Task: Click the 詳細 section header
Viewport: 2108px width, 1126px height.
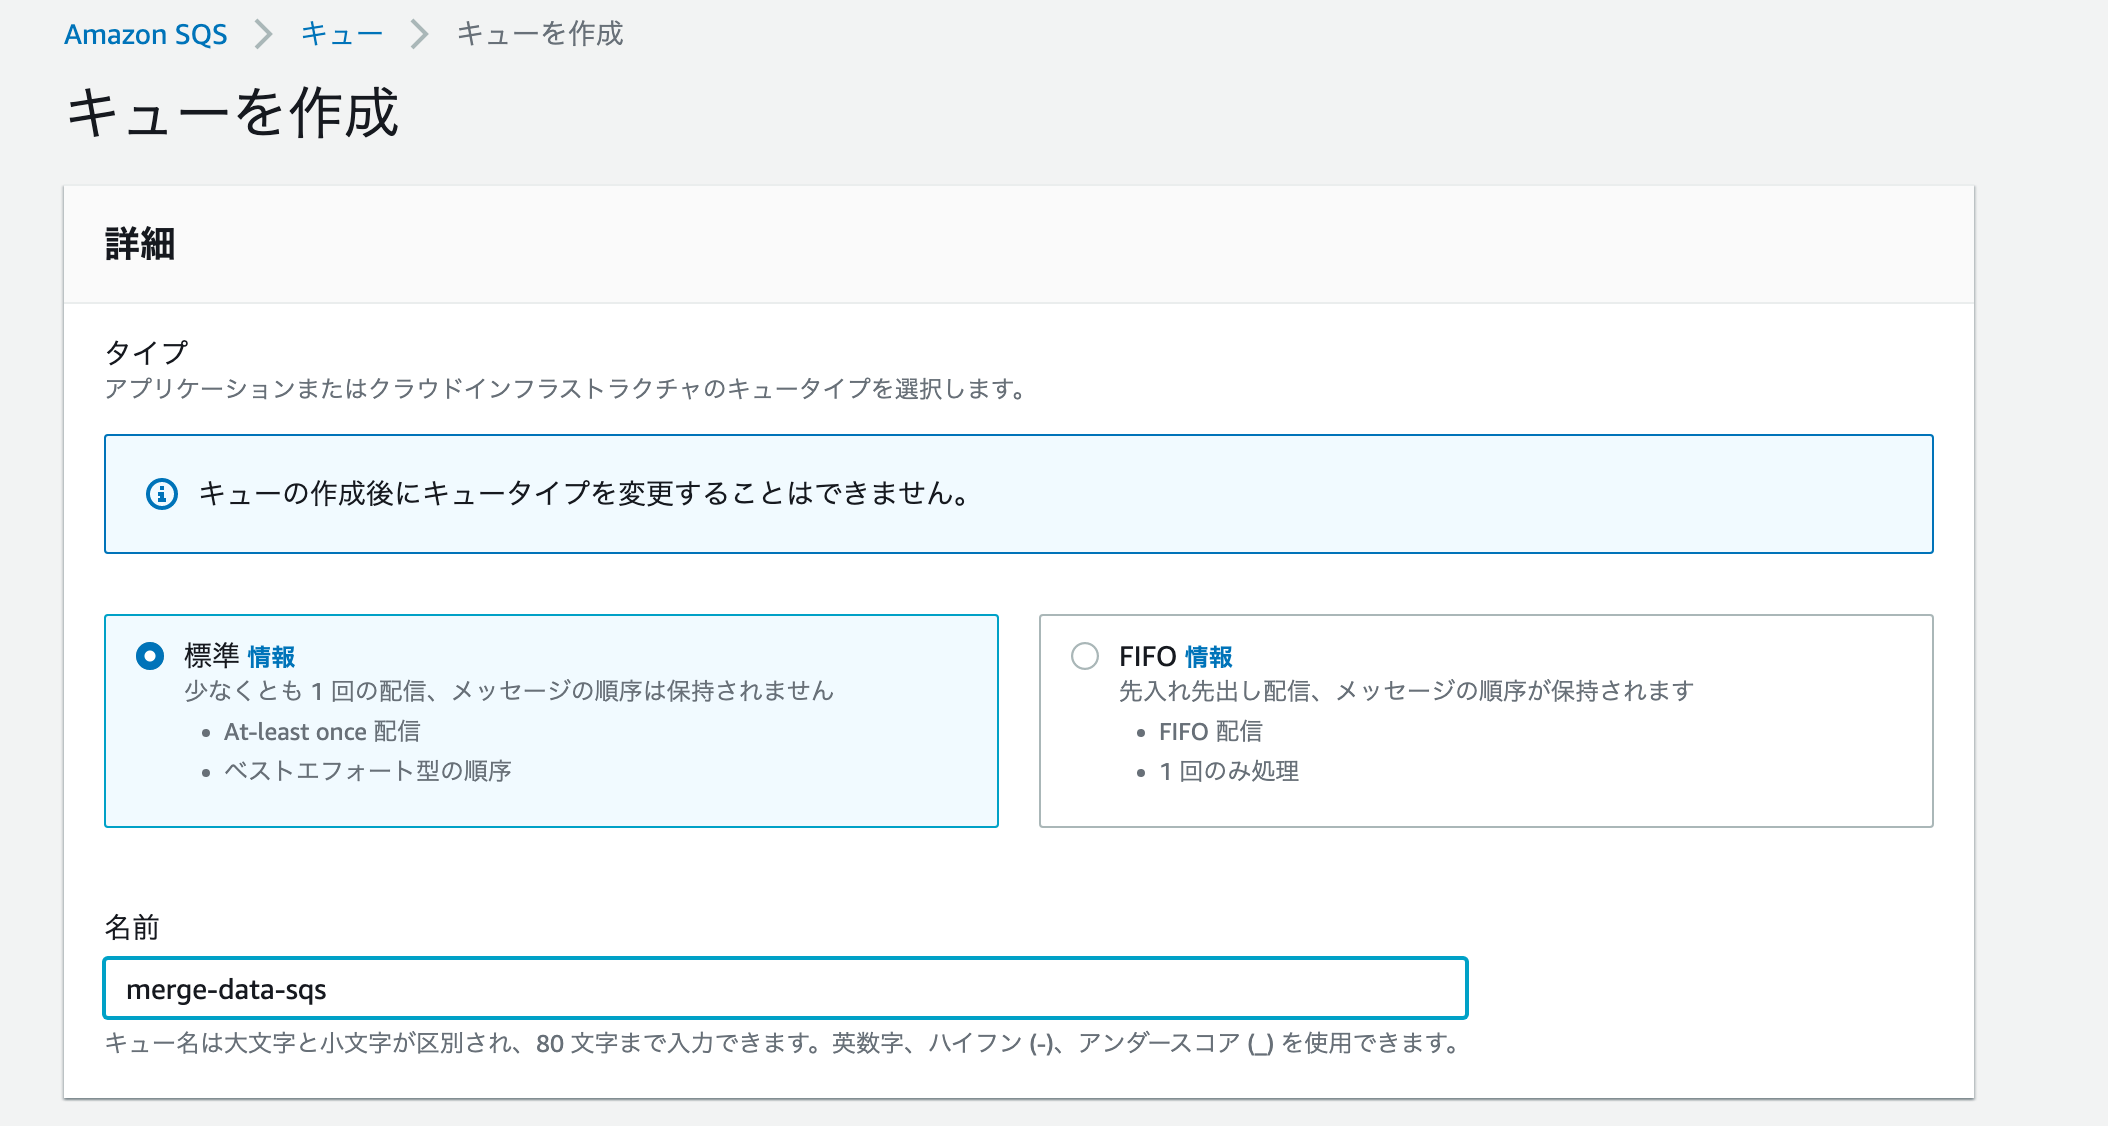Action: pos(140,244)
